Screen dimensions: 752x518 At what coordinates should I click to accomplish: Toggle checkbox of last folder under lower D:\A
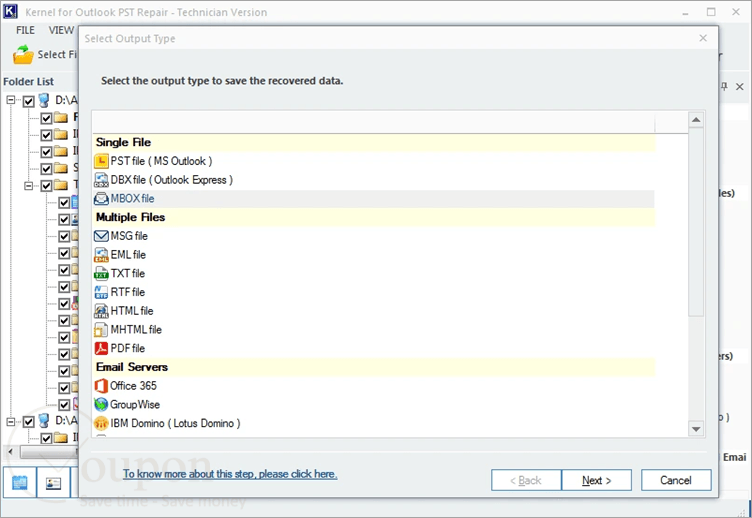click(46, 438)
